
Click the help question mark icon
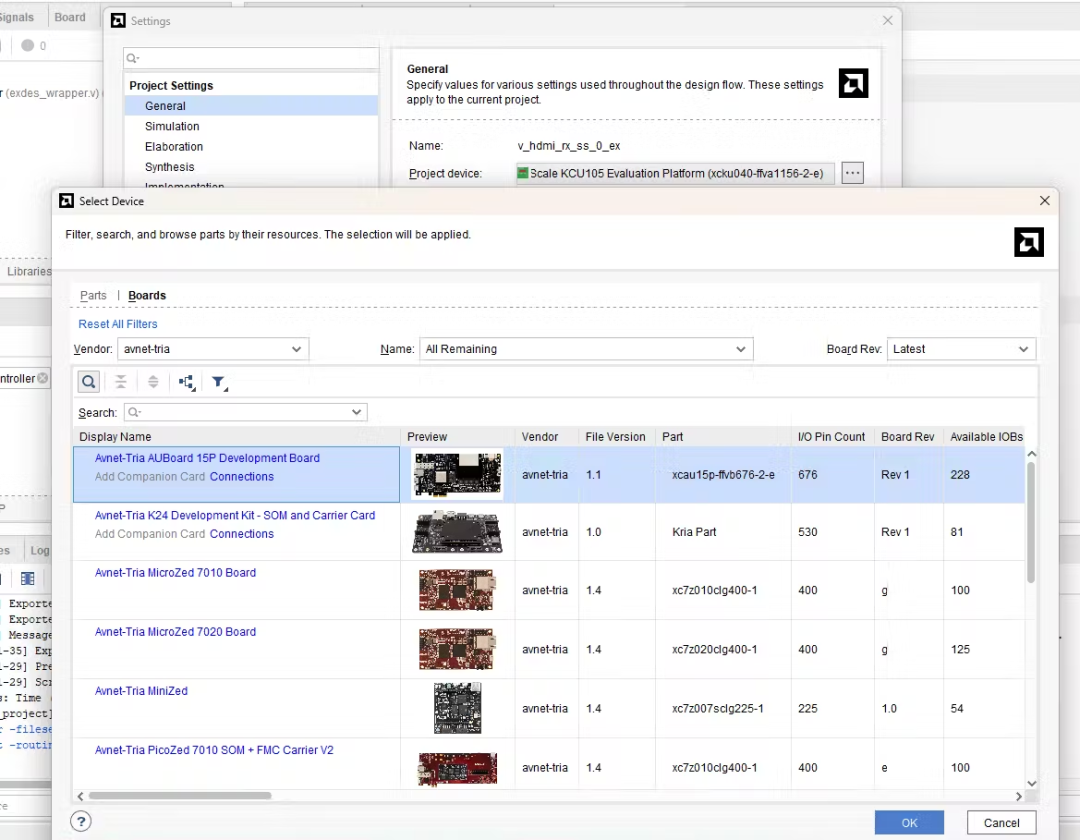[81, 822]
